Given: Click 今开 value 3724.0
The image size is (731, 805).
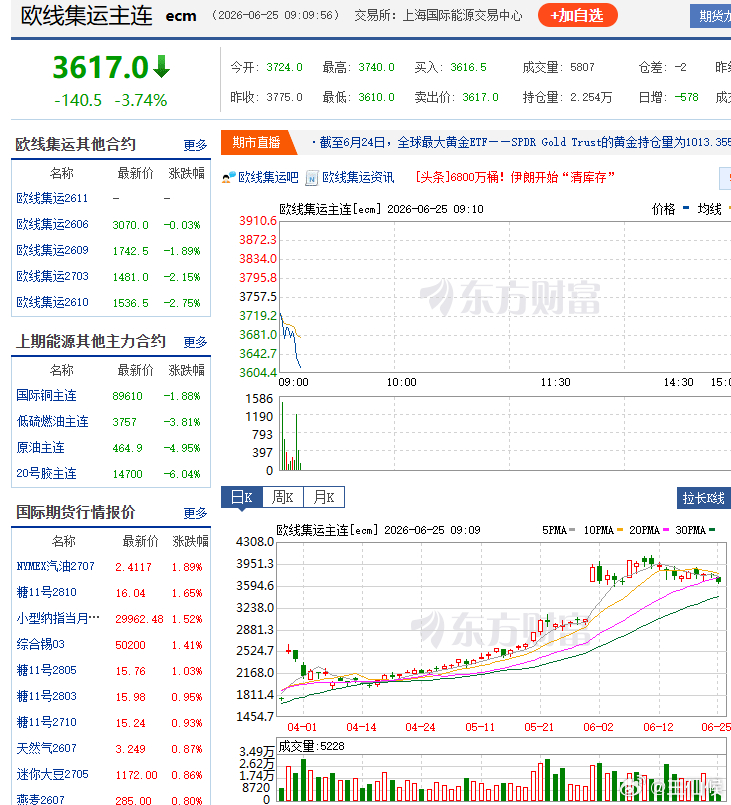Looking at the screenshot, I should pyautogui.click(x=284, y=67).
